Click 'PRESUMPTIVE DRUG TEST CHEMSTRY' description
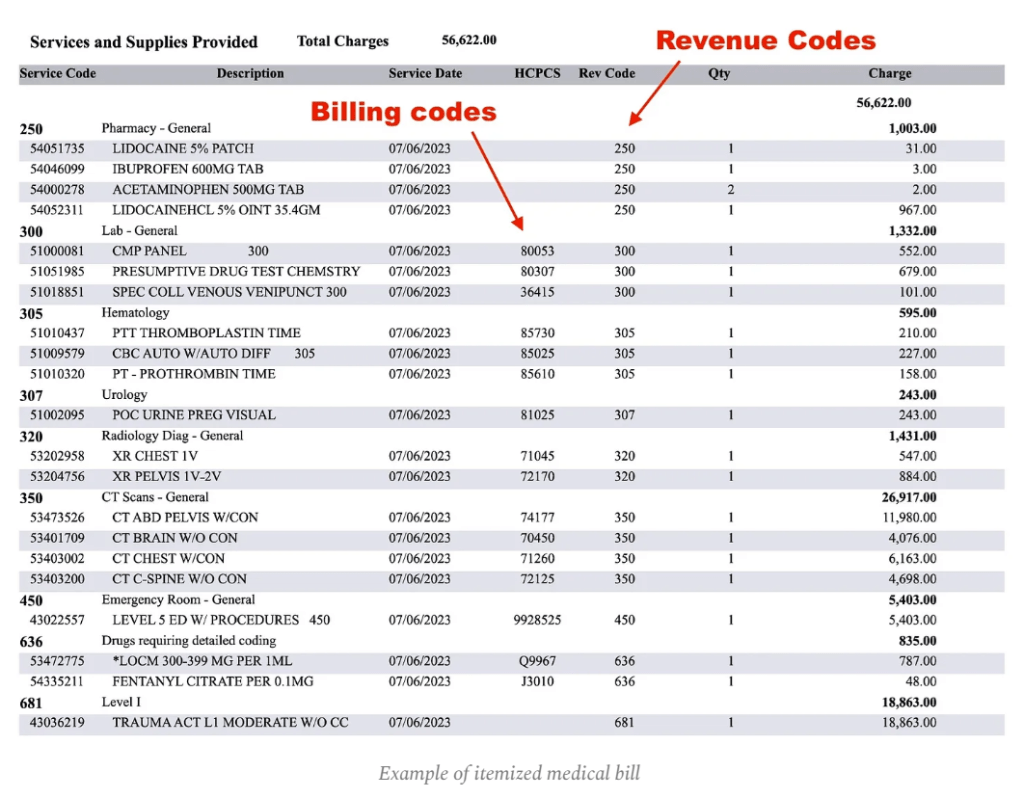Screen dimensions: 1024x798 236,272
